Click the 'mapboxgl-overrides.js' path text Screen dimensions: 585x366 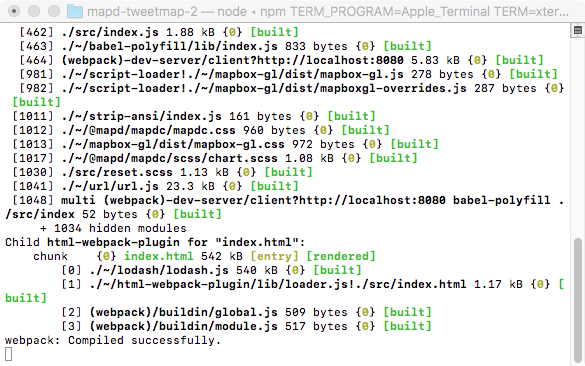pos(393,88)
